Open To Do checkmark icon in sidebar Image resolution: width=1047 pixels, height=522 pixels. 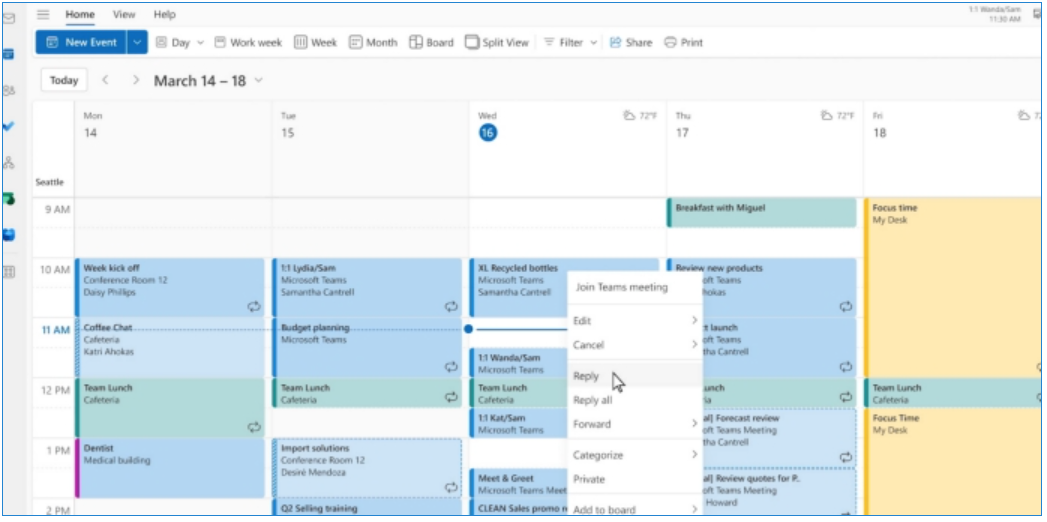[x=9, y=126]
